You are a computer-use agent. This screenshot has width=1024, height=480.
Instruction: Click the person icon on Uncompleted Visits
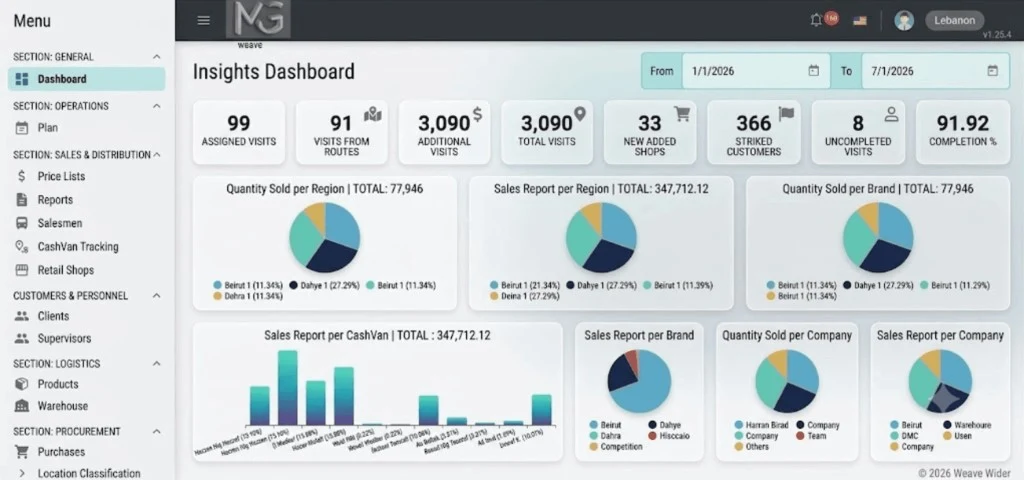(891, 115)
